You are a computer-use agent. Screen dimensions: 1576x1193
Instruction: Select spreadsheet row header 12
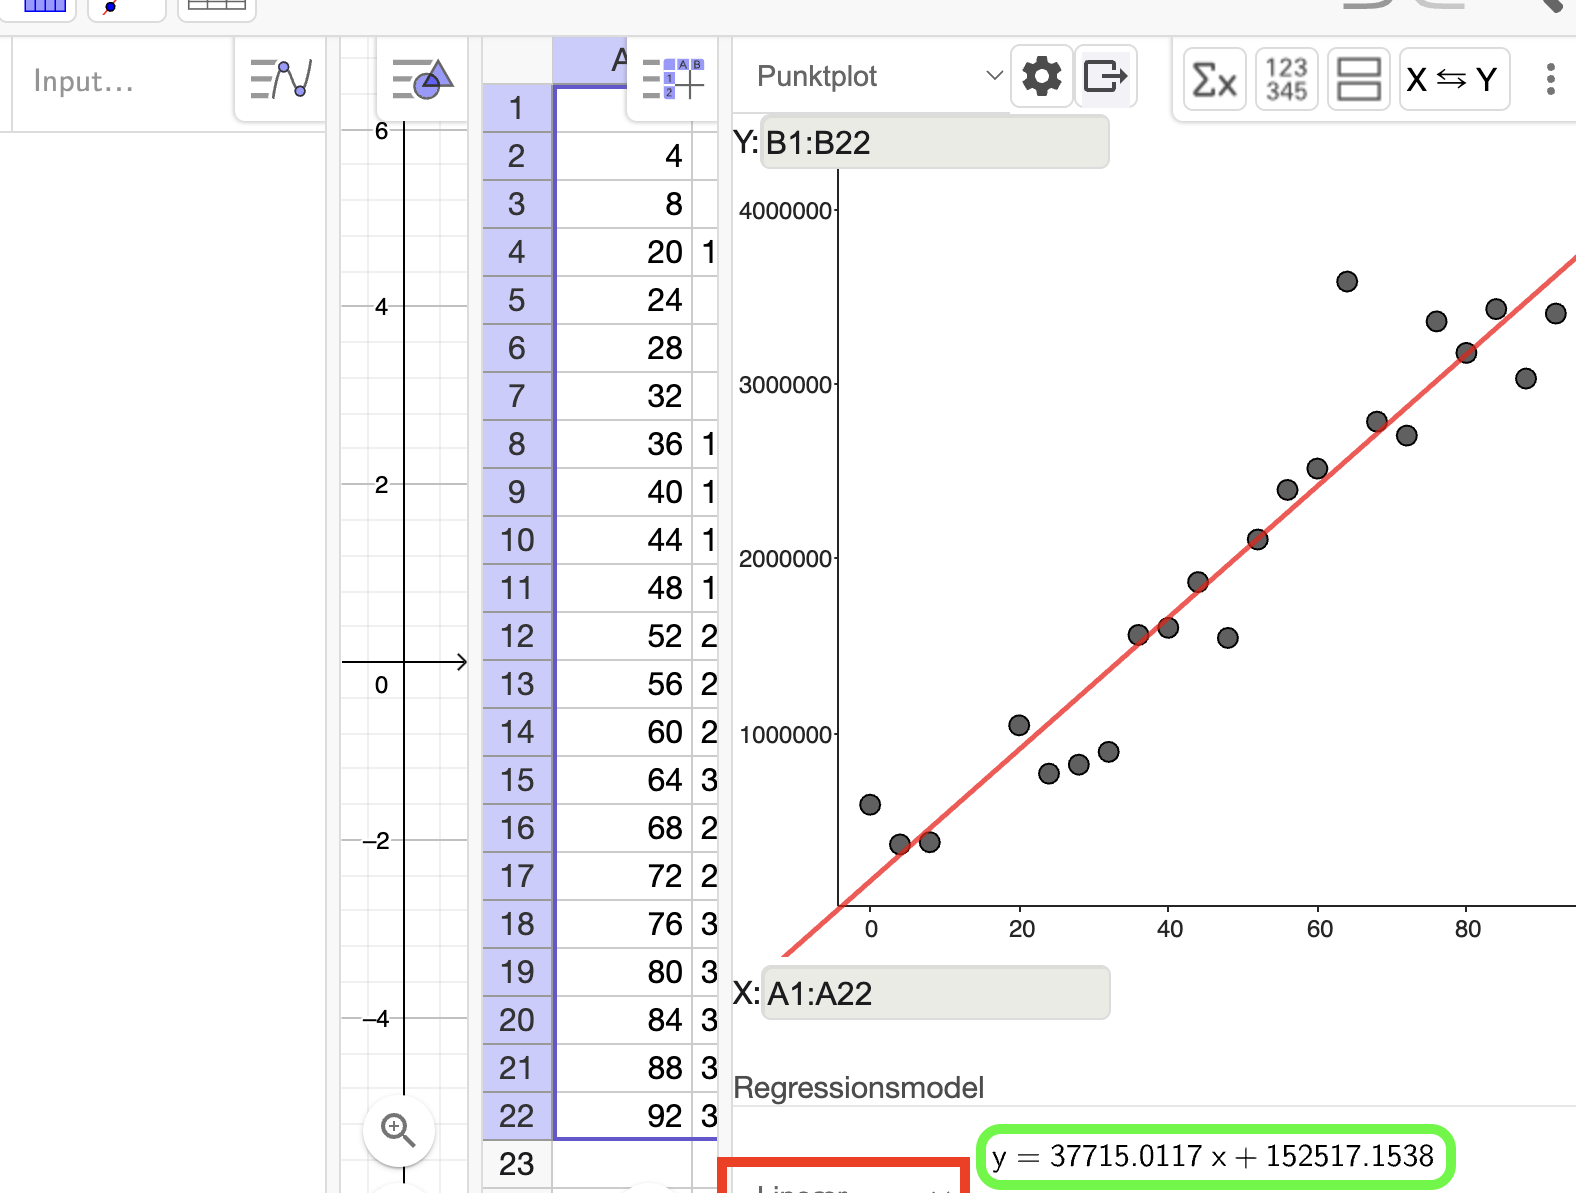coord(517,636)
